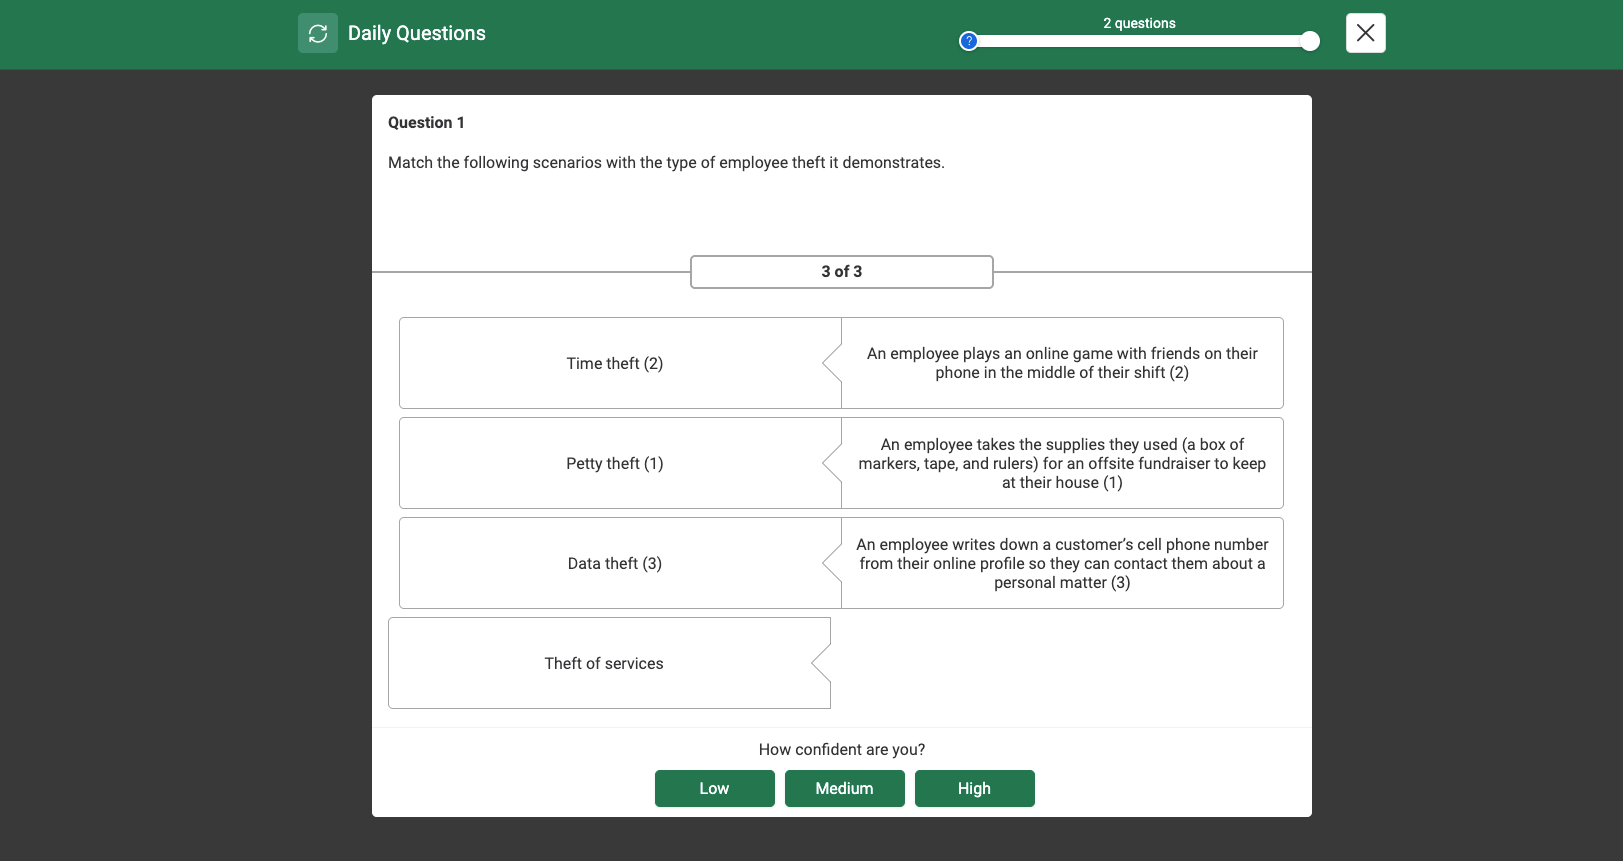Click the 2 questions progress label
Viewport: 1623px width, 861px height.
pos(1139,23)
